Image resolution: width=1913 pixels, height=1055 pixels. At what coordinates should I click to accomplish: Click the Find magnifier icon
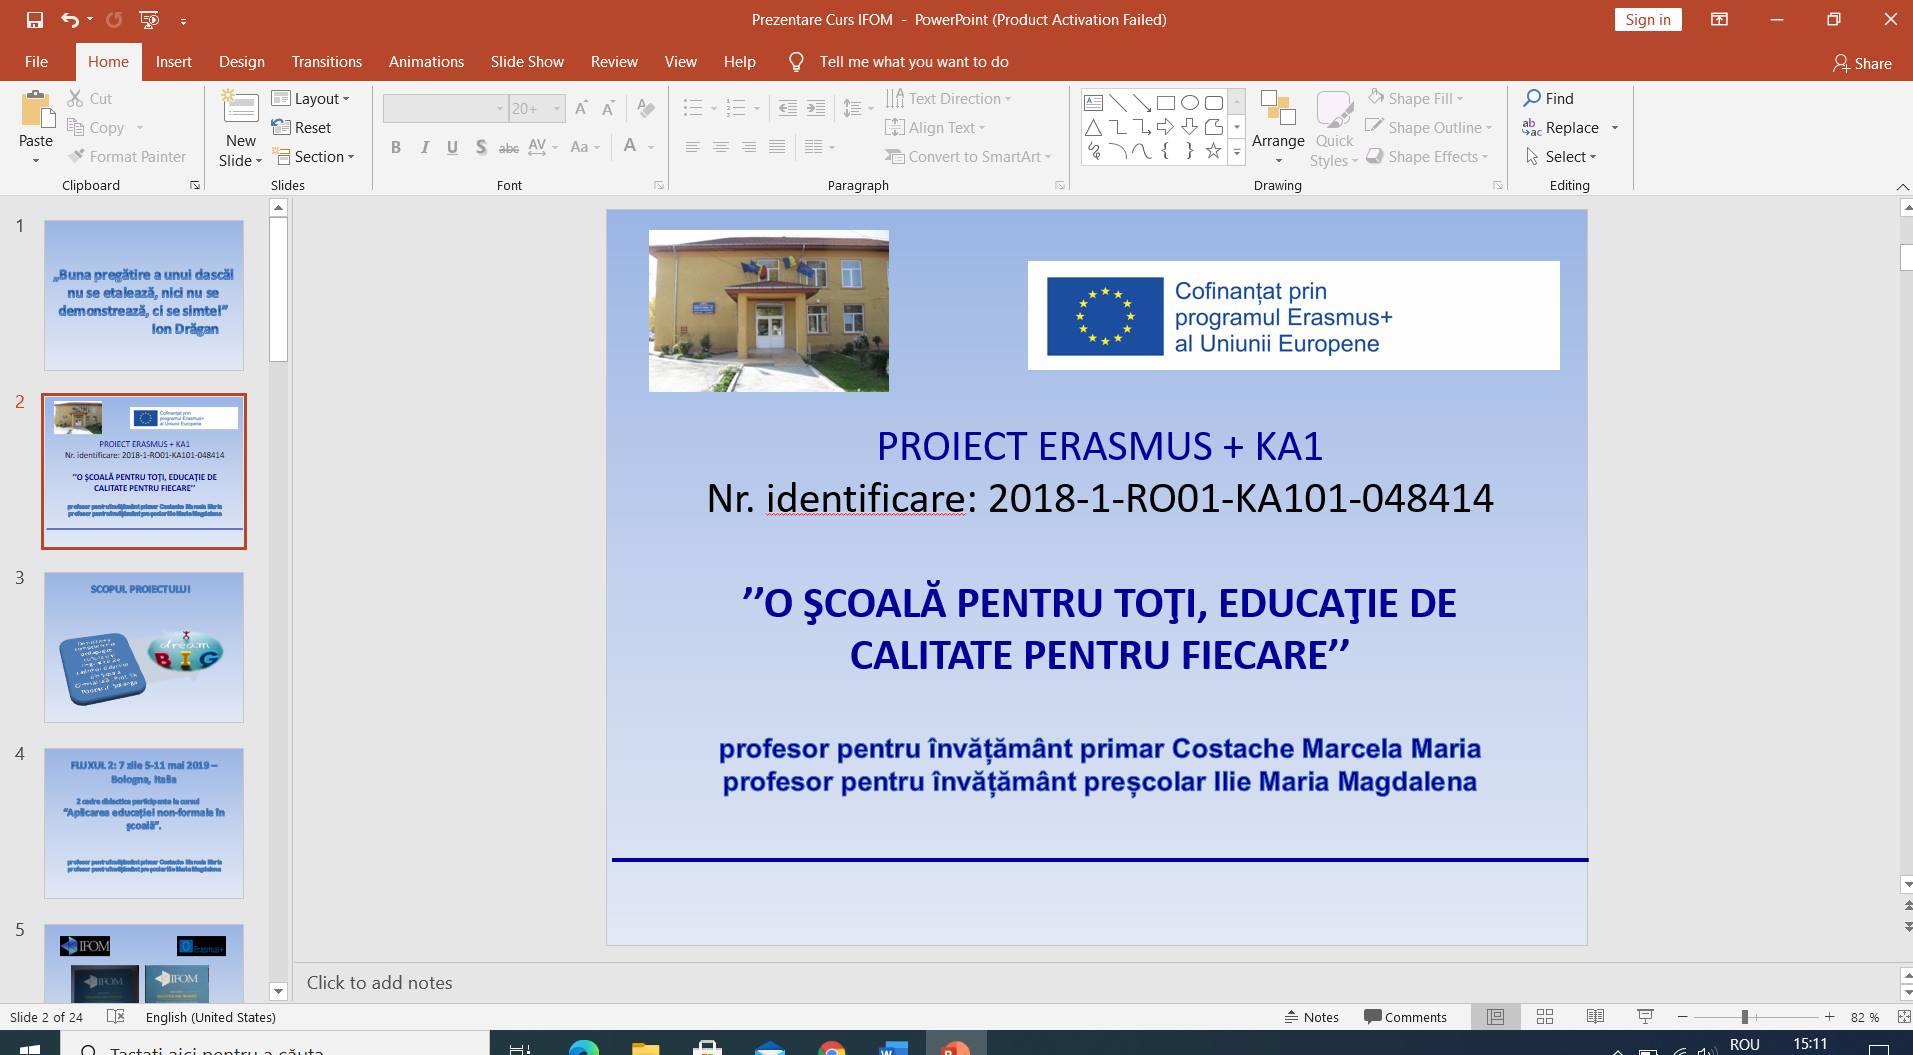tap(1532, 98)
